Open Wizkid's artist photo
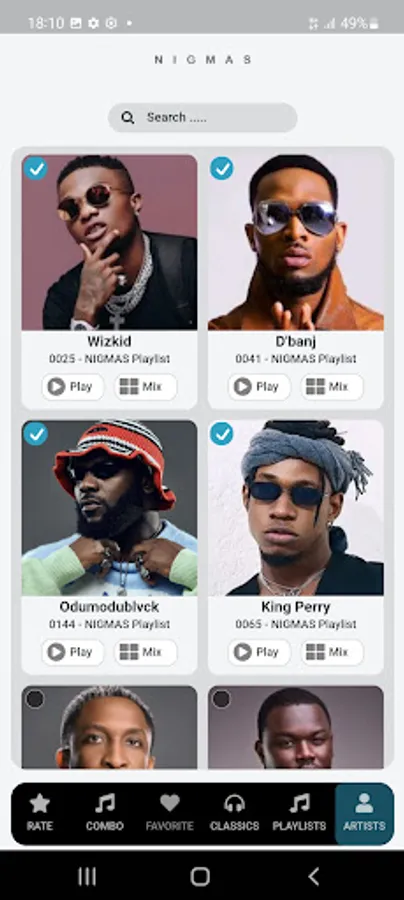 [x=110, y=242]
